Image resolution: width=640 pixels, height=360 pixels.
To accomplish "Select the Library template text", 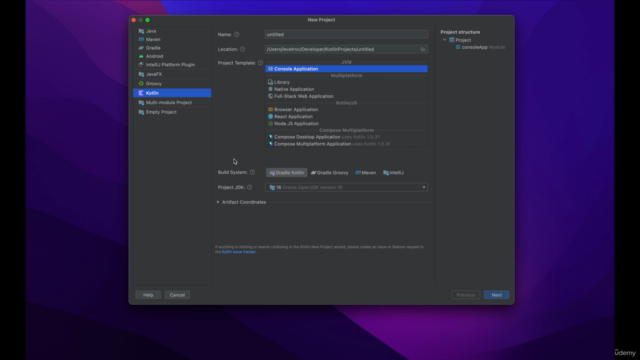I will (282, 82).
